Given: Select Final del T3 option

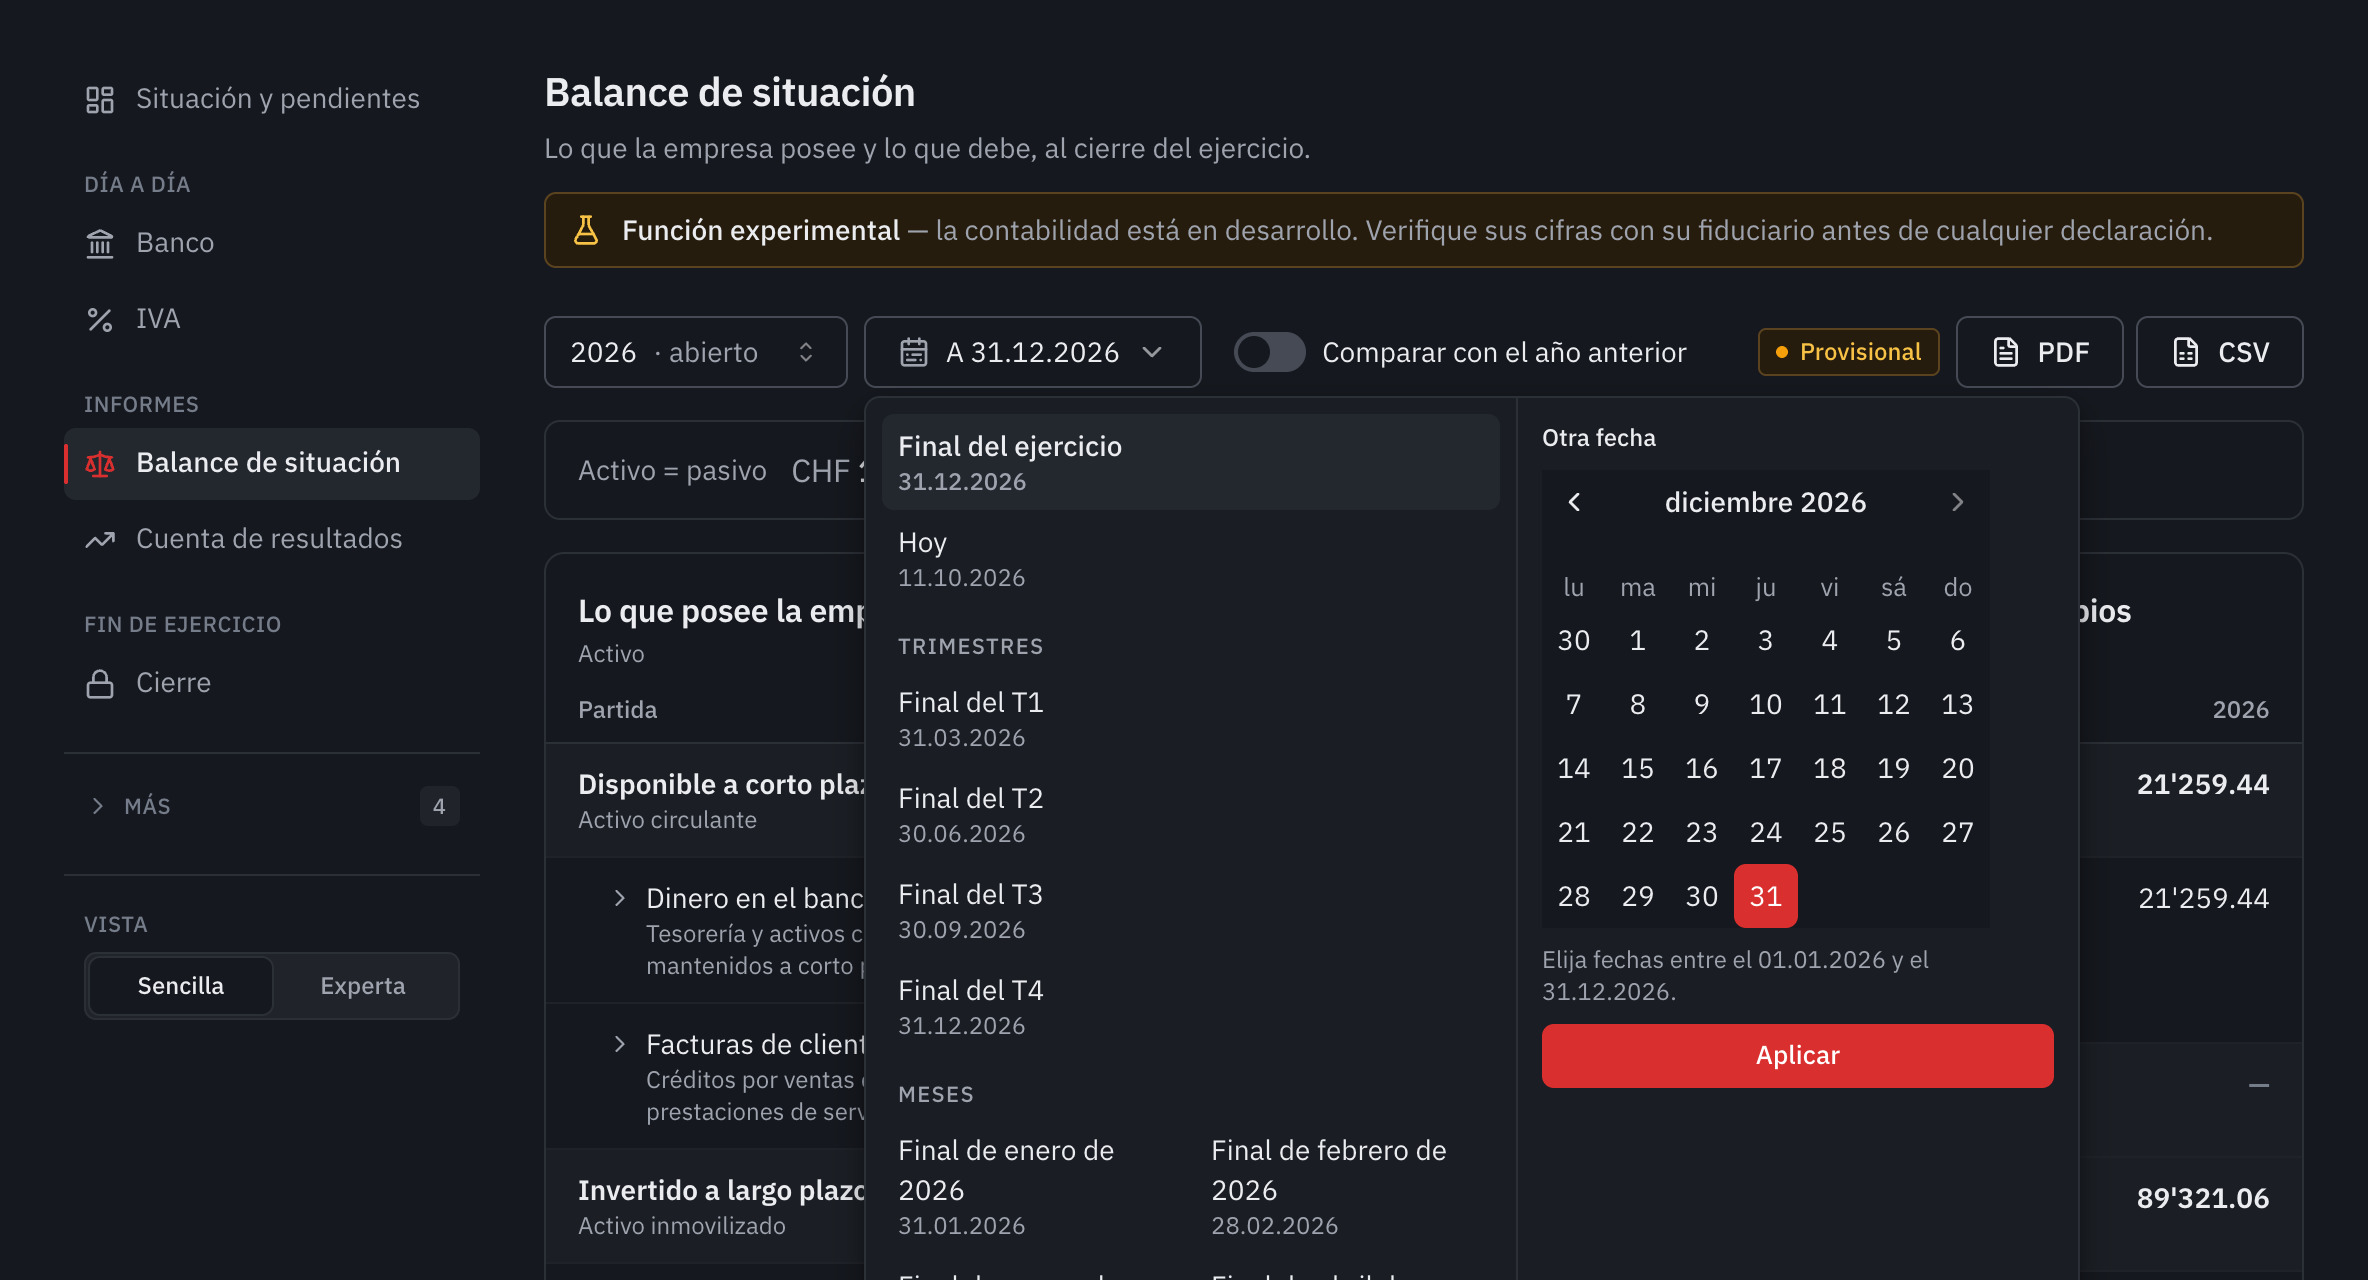Looking at the screenshot, I should (1190, 910).
